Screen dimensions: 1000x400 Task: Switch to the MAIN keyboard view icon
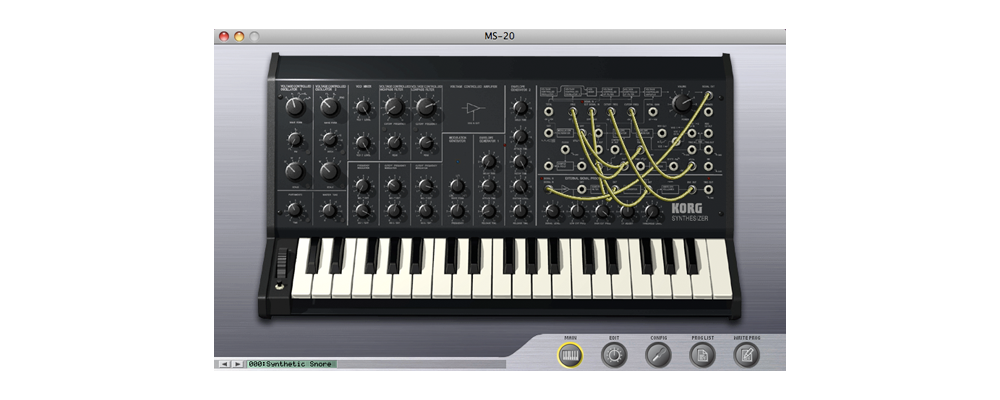(570, 355)
